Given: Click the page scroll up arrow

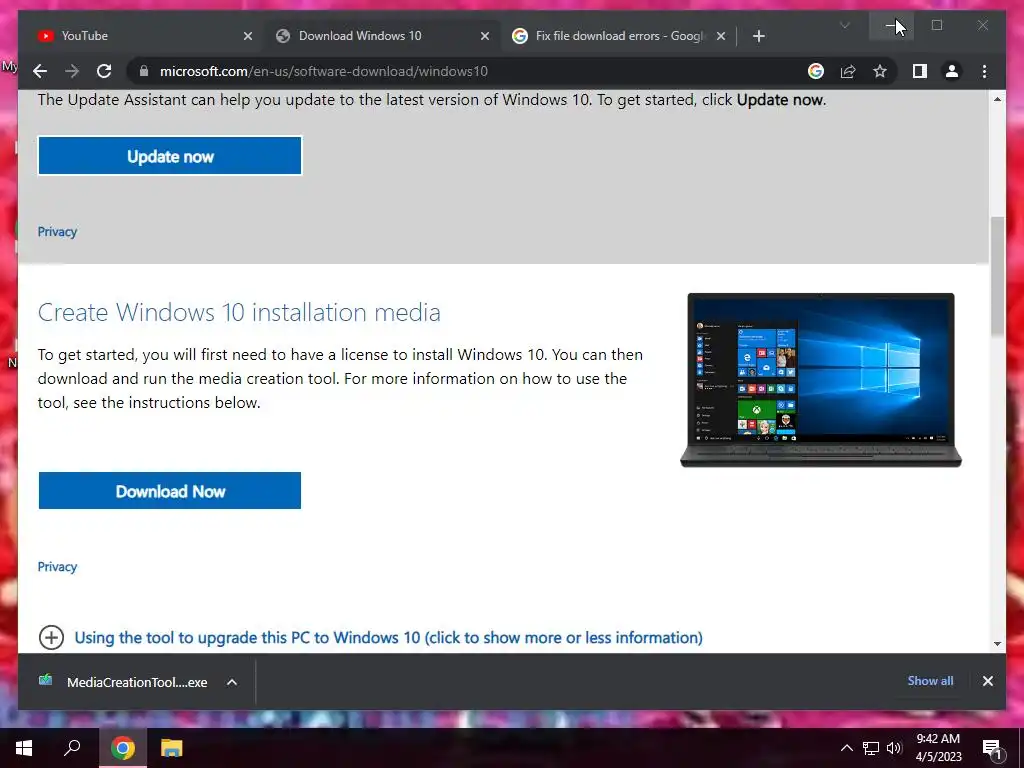Looking at the screenshot, I should tap(997, 99).
